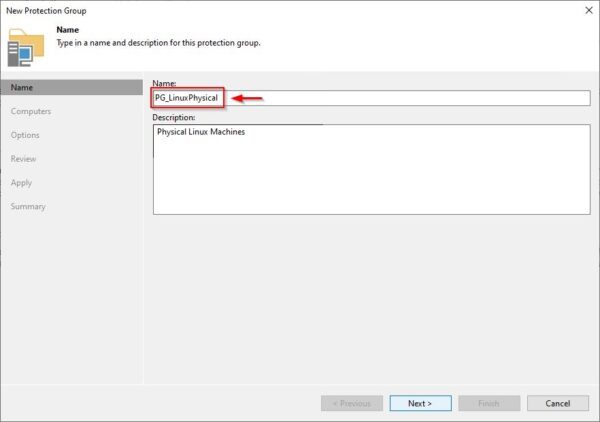This screenshot has height=422, width=600.
Task: Close the New Protection Group dialog
Action: click(x=589, y=10)
